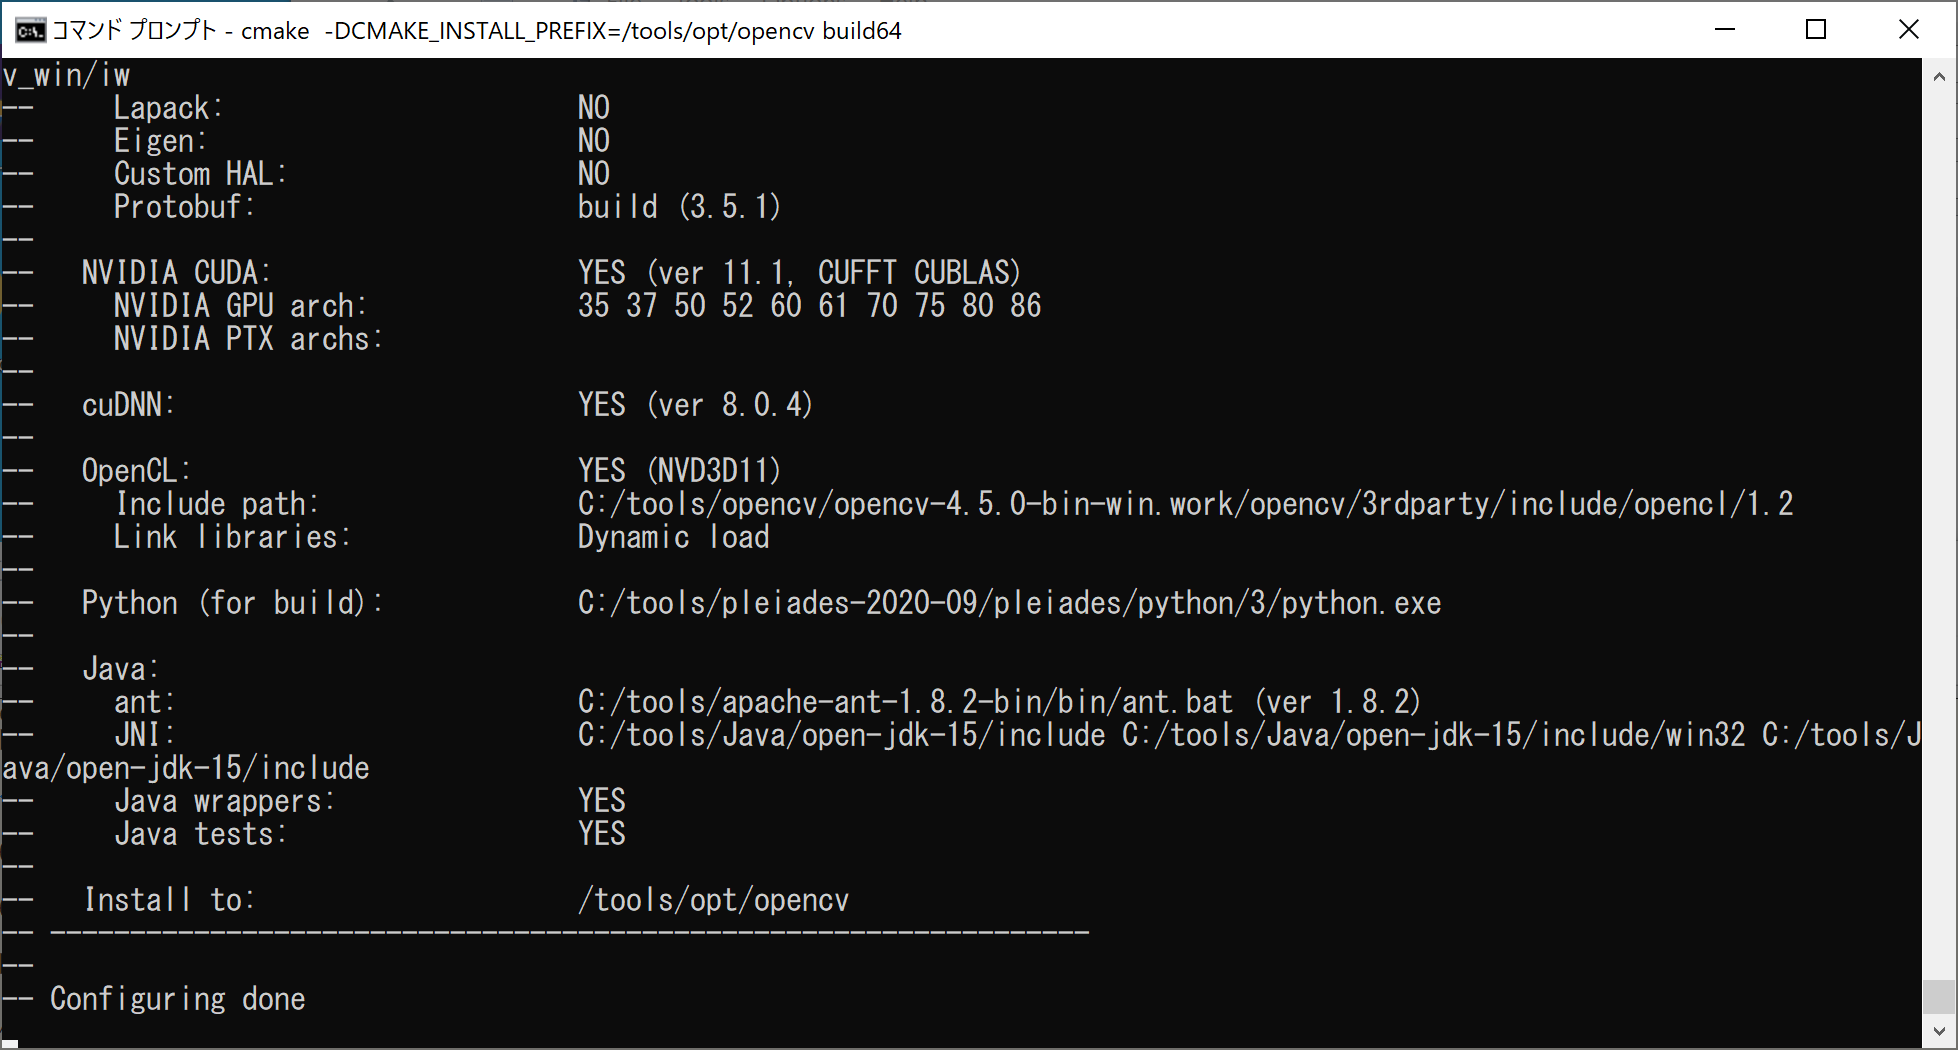Click the 'ant:' label

[x=144, y=702]
